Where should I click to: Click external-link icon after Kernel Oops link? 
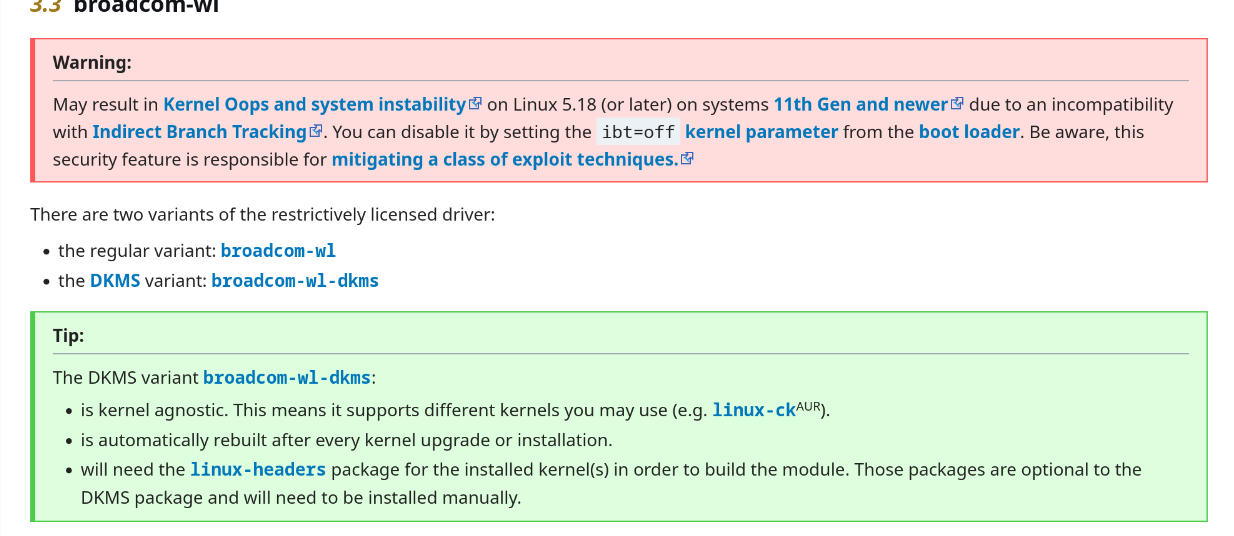(476, 104)
